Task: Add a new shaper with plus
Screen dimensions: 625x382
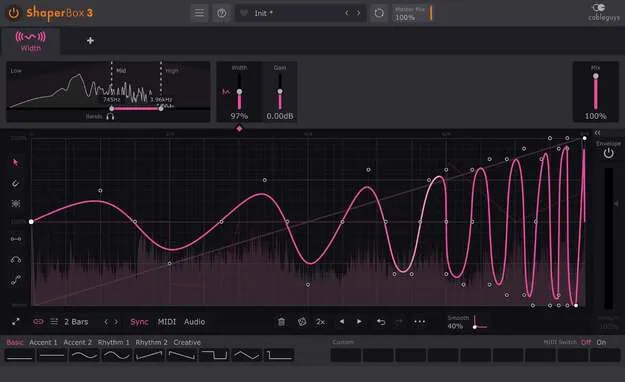Action: click(90, 41)
